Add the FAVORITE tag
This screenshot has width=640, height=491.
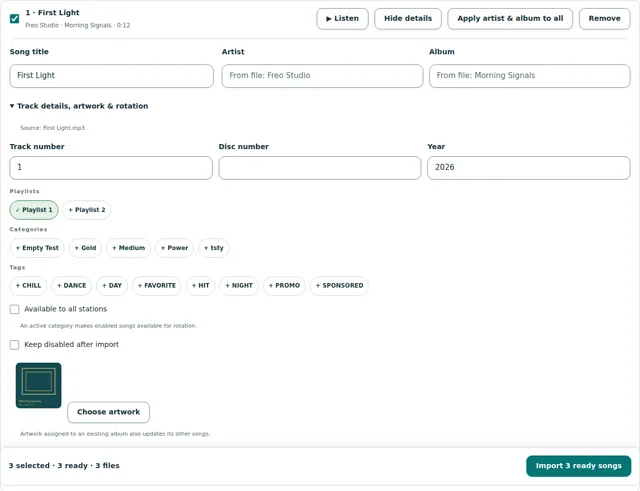[157, 286]
